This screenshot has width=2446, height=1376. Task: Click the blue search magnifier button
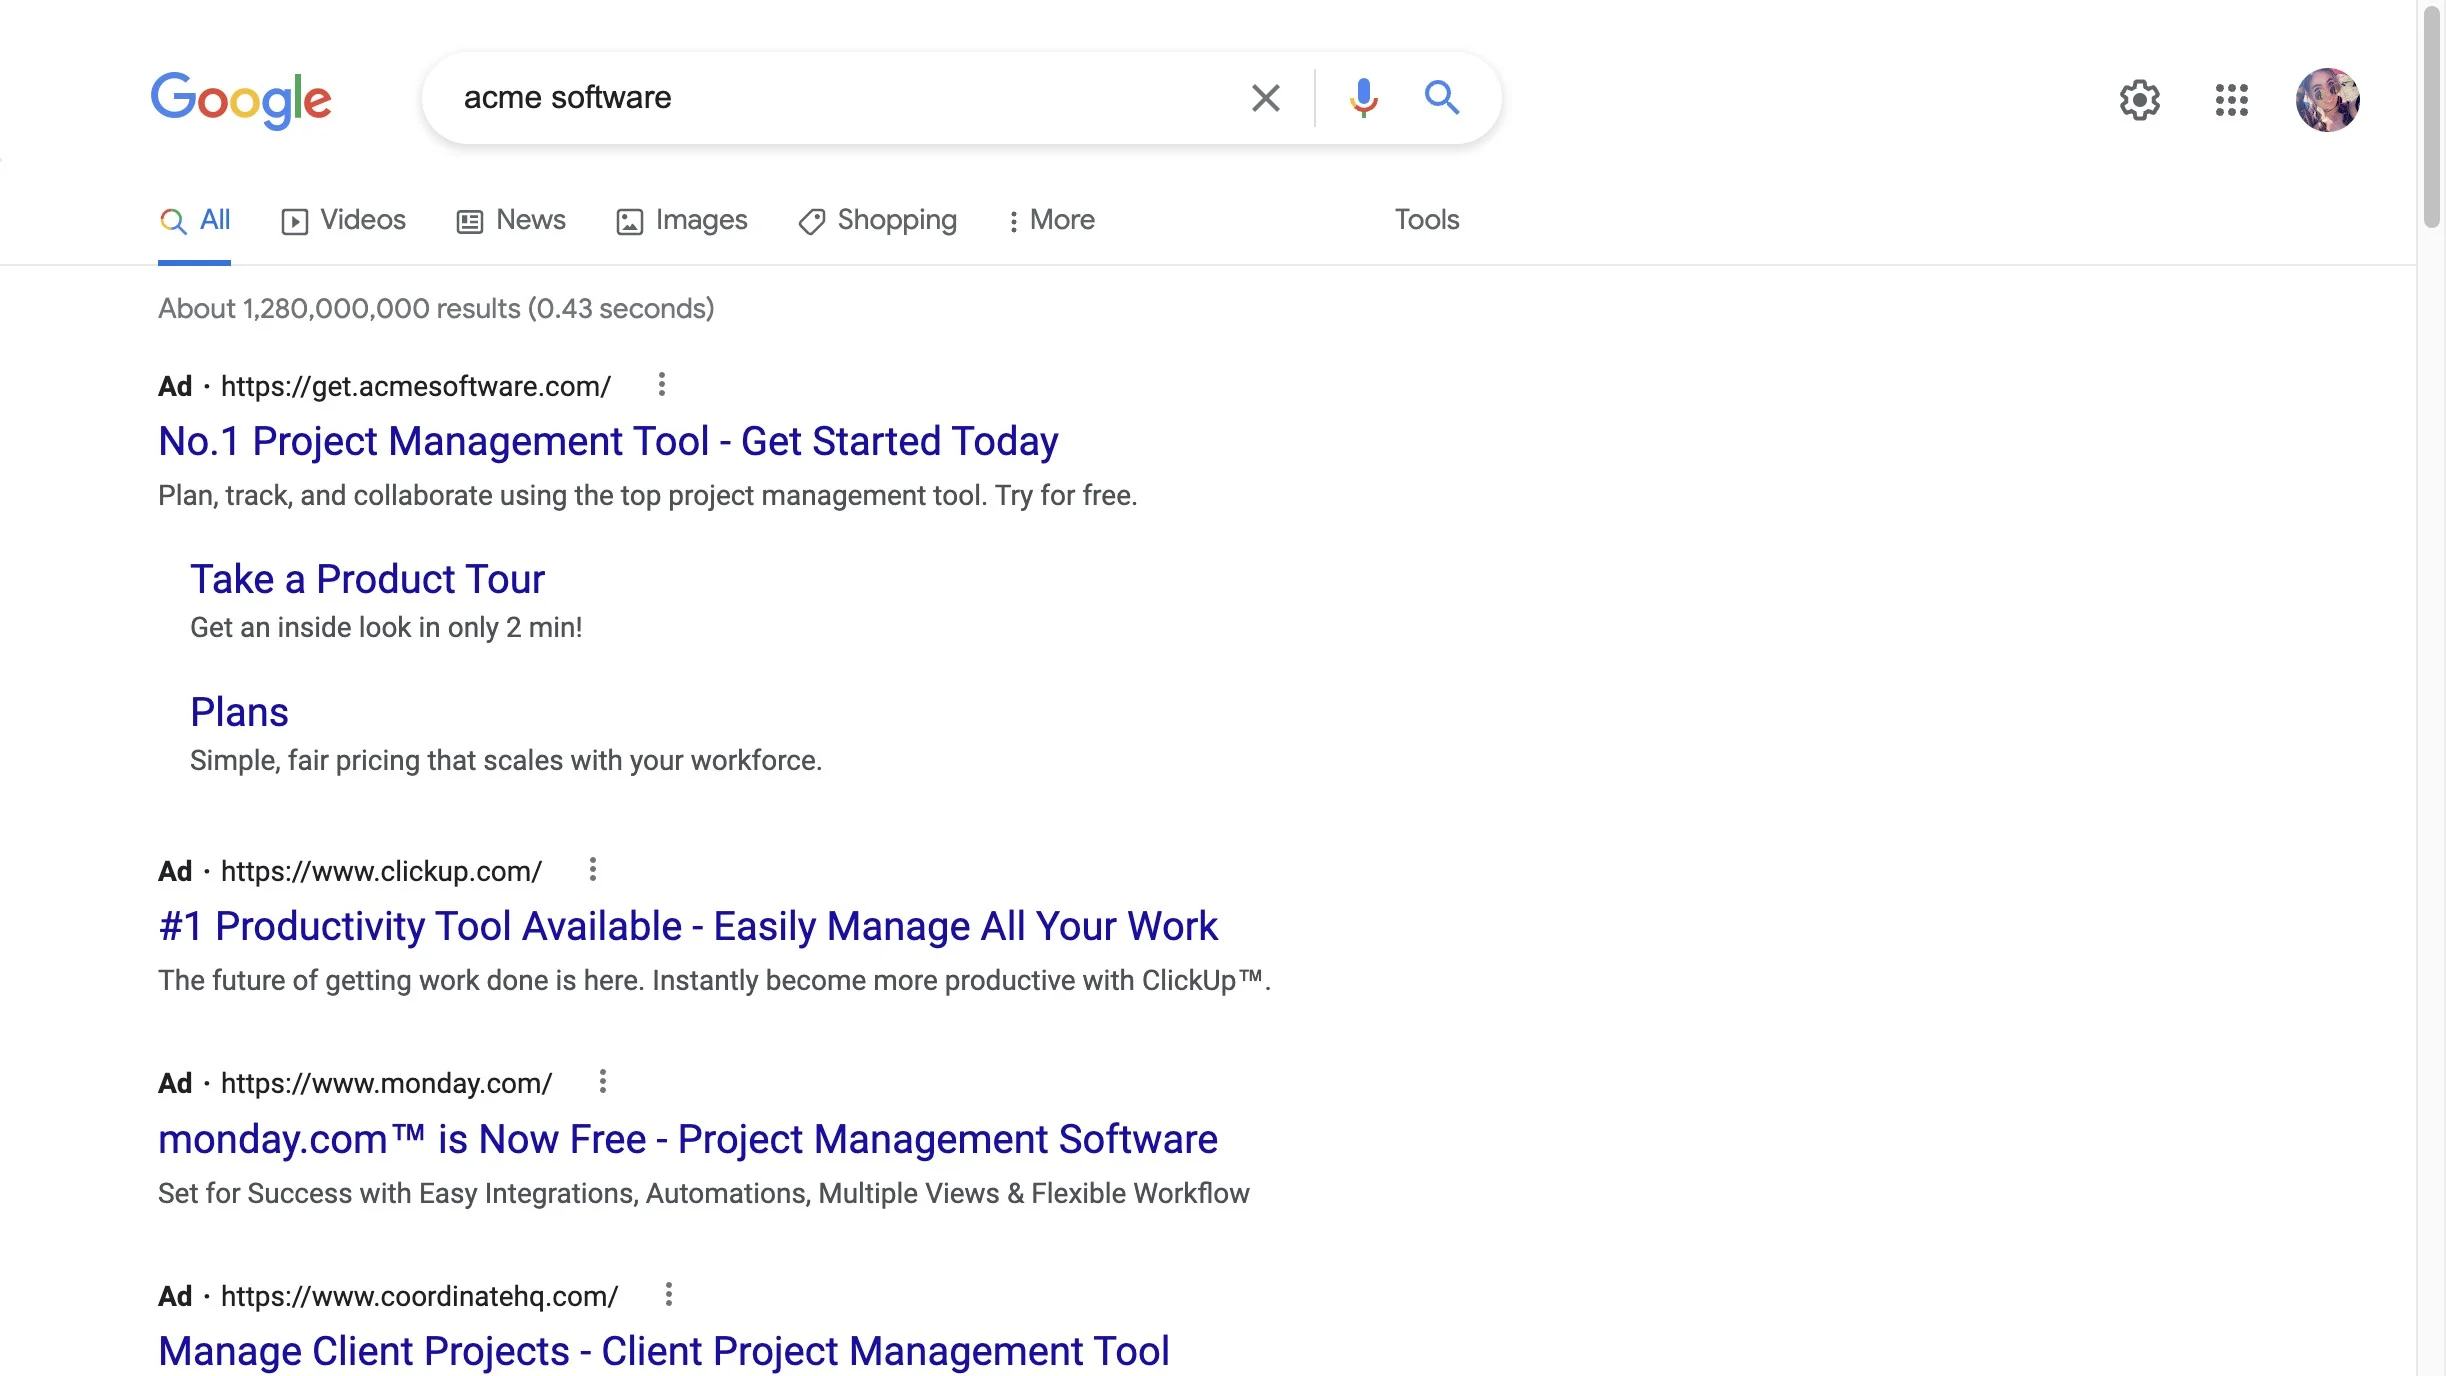(1442, 98)
